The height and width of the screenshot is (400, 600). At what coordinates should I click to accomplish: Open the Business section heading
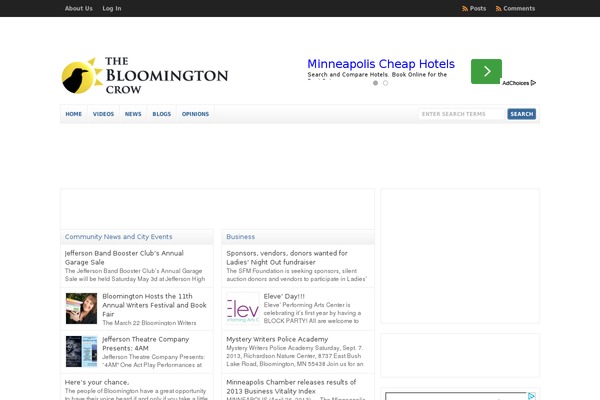240,237
